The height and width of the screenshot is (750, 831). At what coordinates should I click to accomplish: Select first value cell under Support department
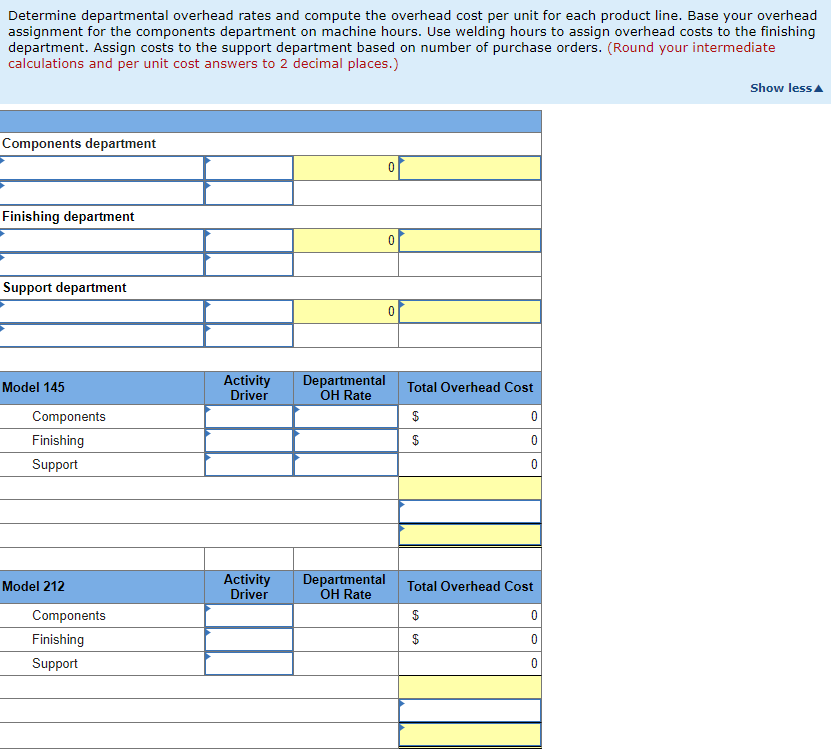click(x=249, y=312)
